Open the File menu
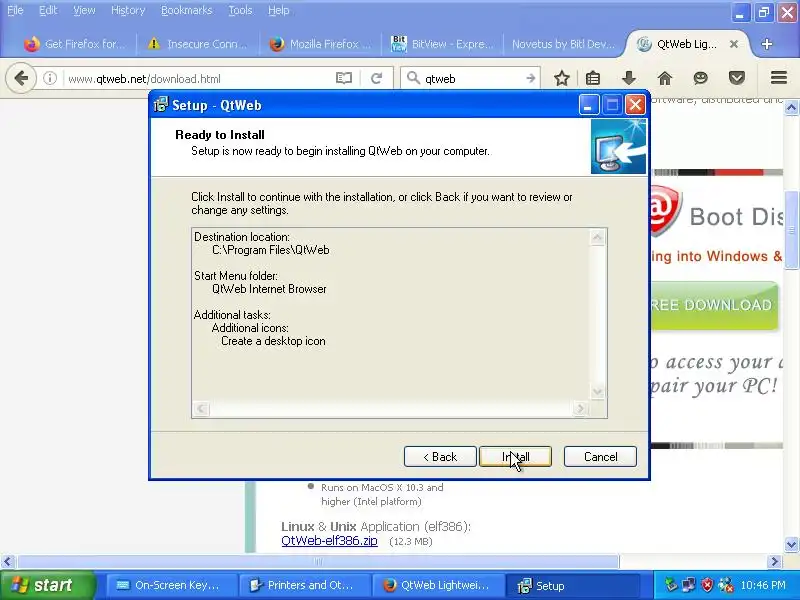Viewport: 800px width, 600px height. (15, 10)
